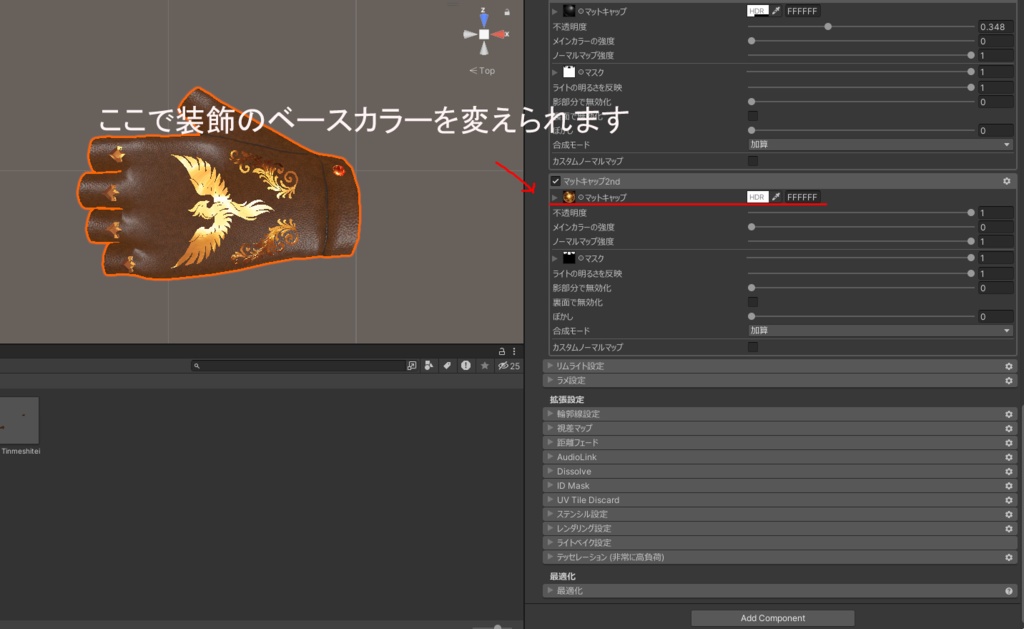Open the Project panel three-dot menu
Screen dimensions: 1024x629
(514, 351)
